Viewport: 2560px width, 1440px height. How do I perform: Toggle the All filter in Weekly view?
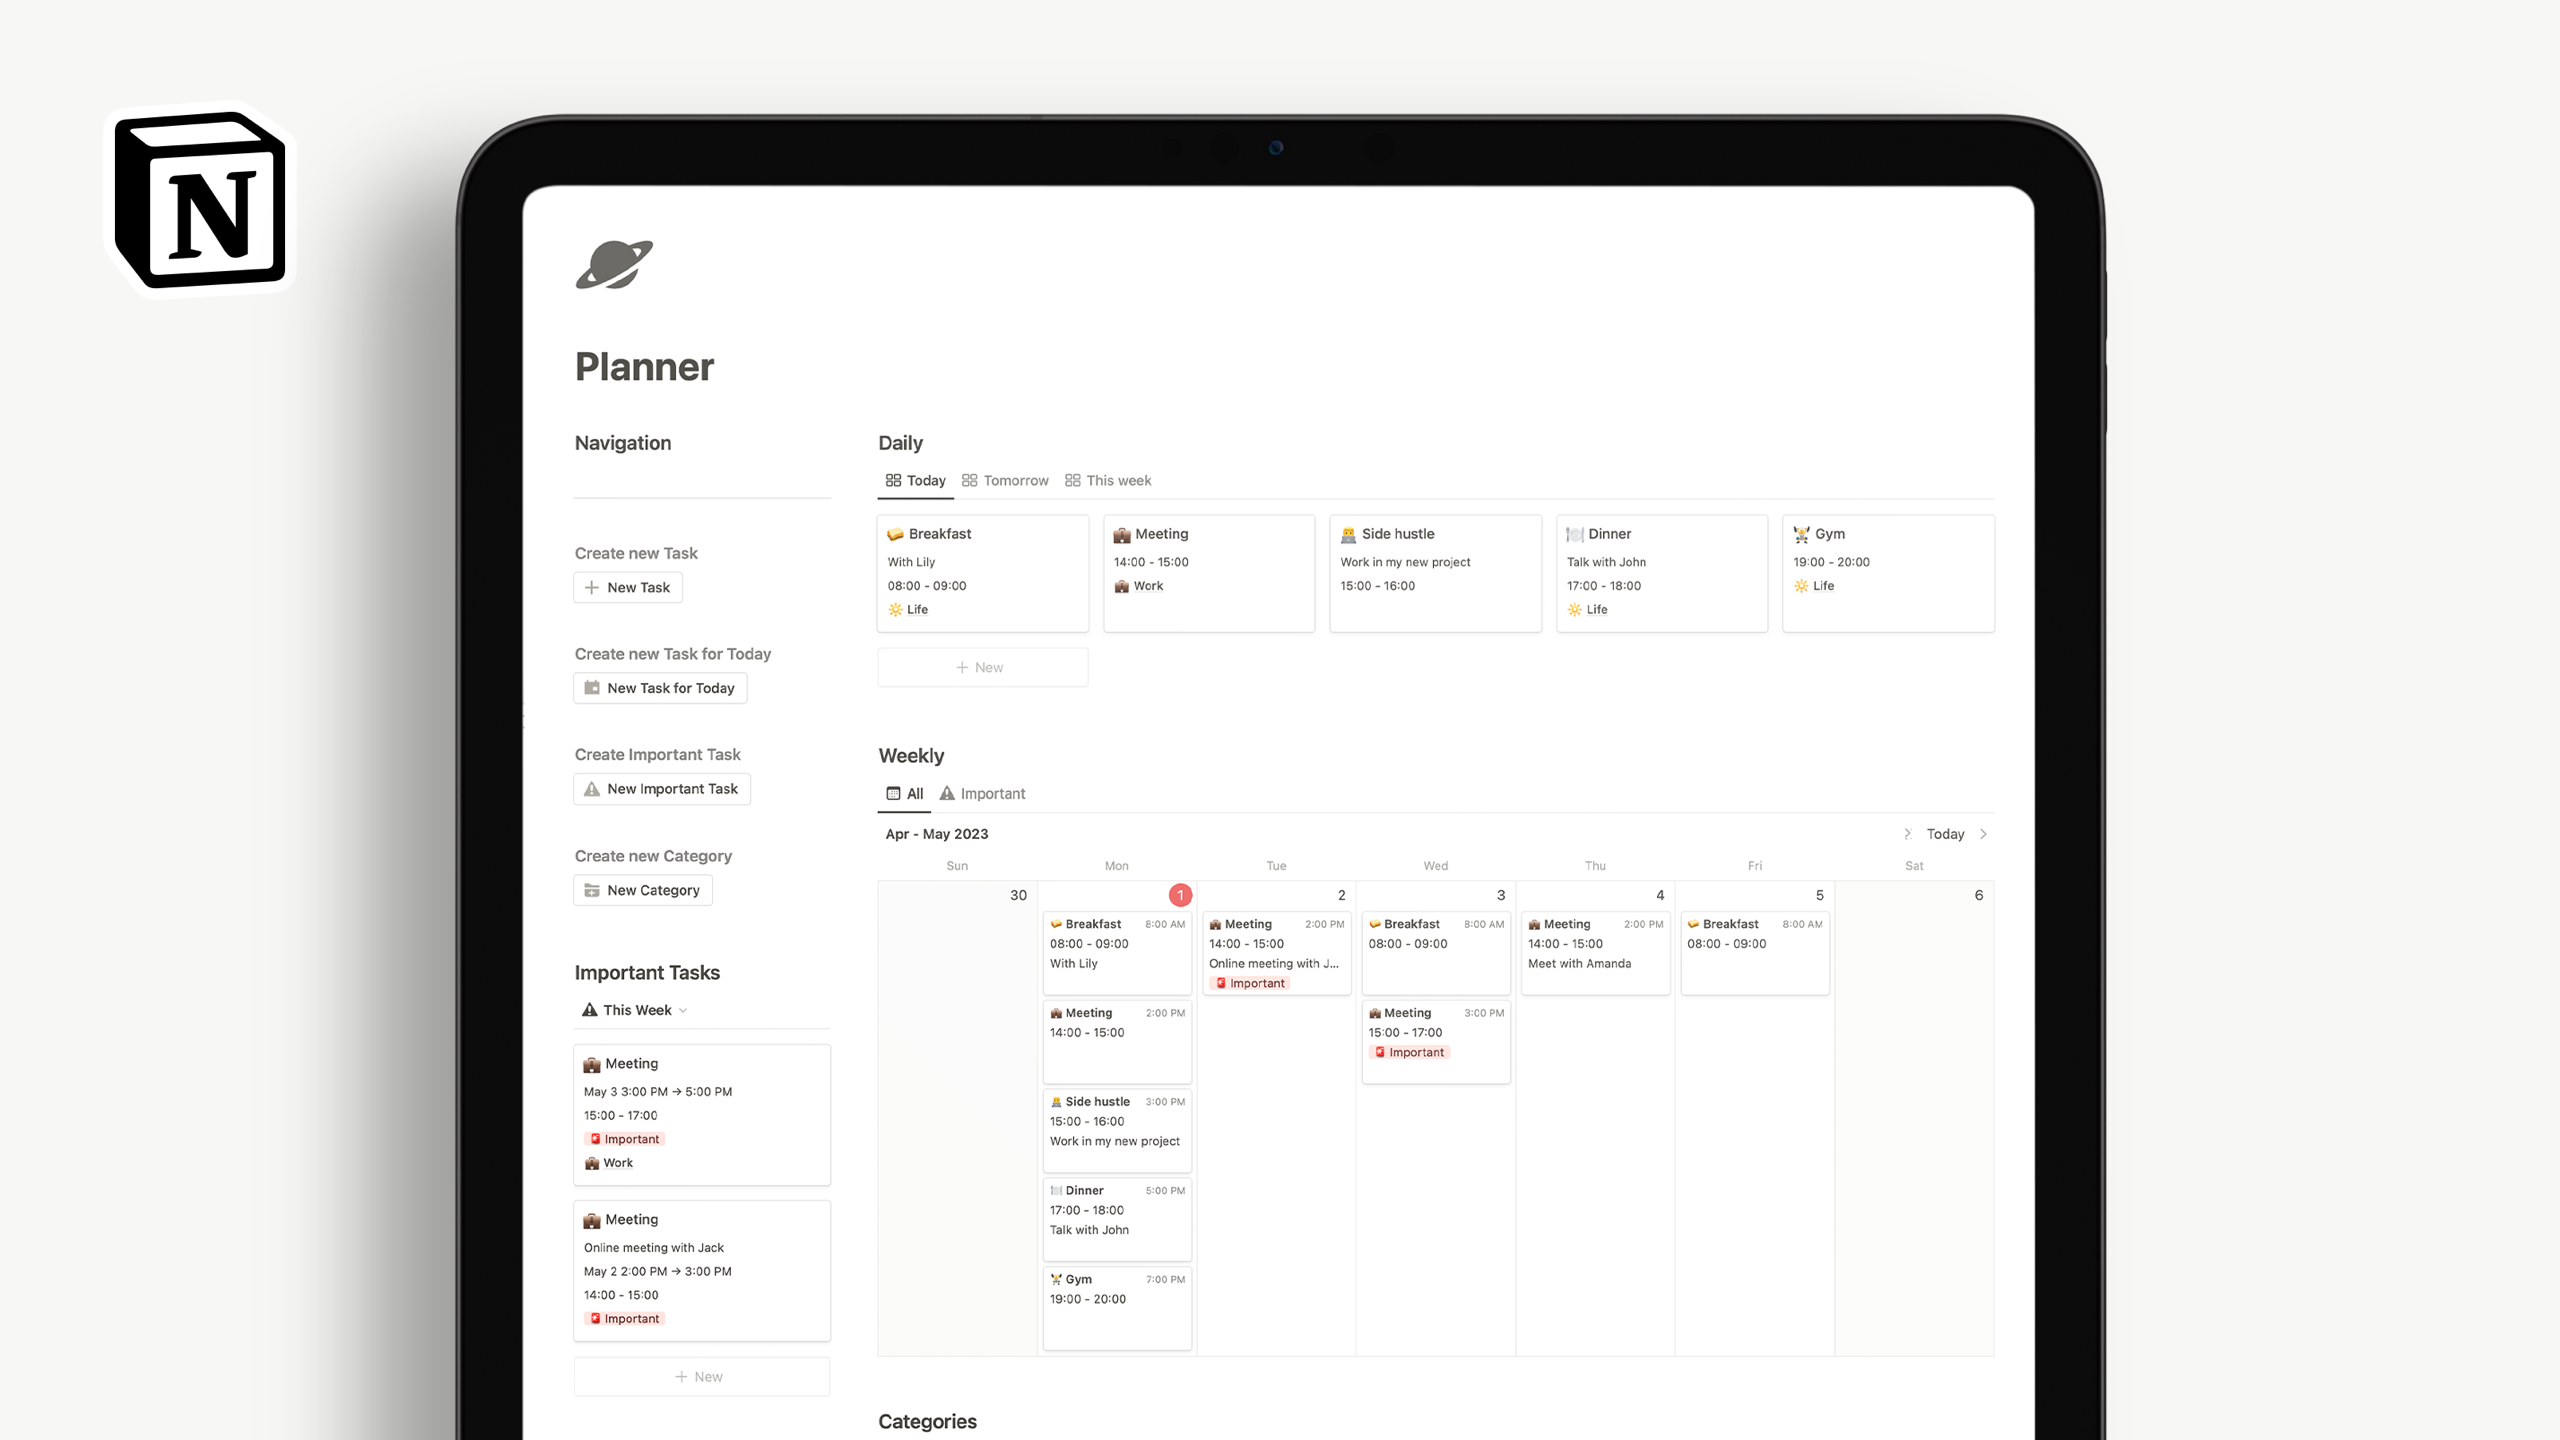tap(905, 793)
